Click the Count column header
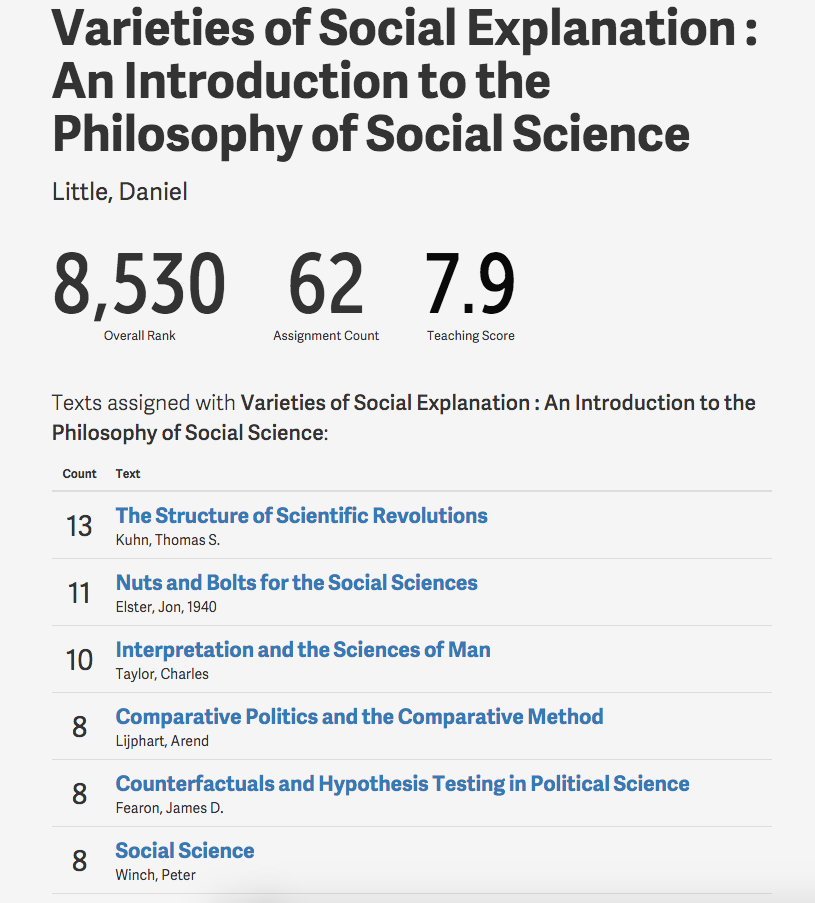 pos(80,474)
